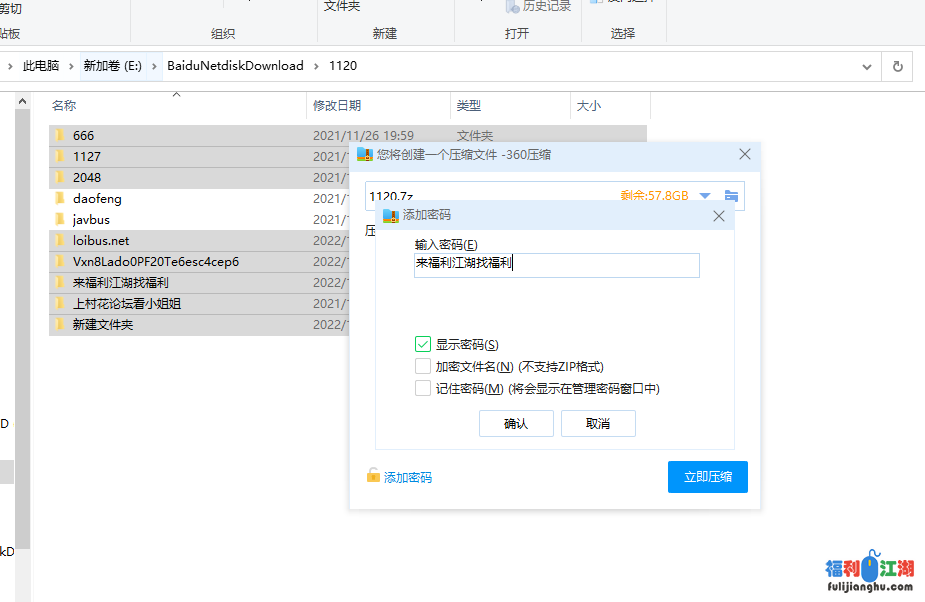Image resolution: width=925 pixels, height=602 pixels.
Task: Expand the address bar history dropdown
Action: click(867, 66)
